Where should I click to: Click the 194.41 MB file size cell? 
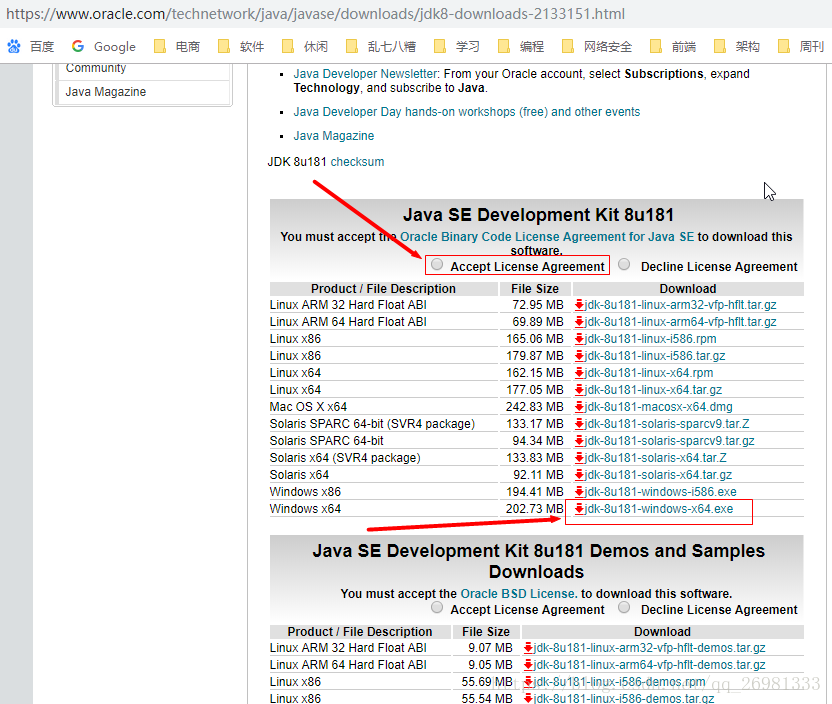click(534, 492)
